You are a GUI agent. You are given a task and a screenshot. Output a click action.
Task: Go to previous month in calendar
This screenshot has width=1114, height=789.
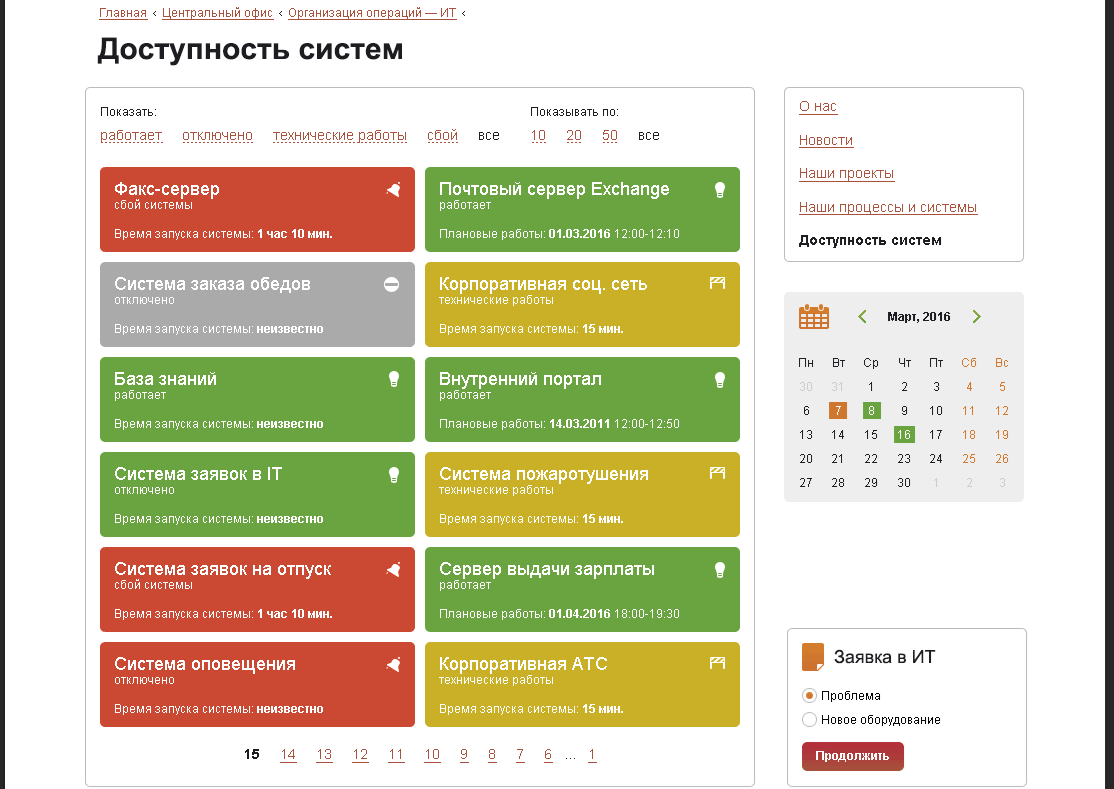click(x=863, y=317)
